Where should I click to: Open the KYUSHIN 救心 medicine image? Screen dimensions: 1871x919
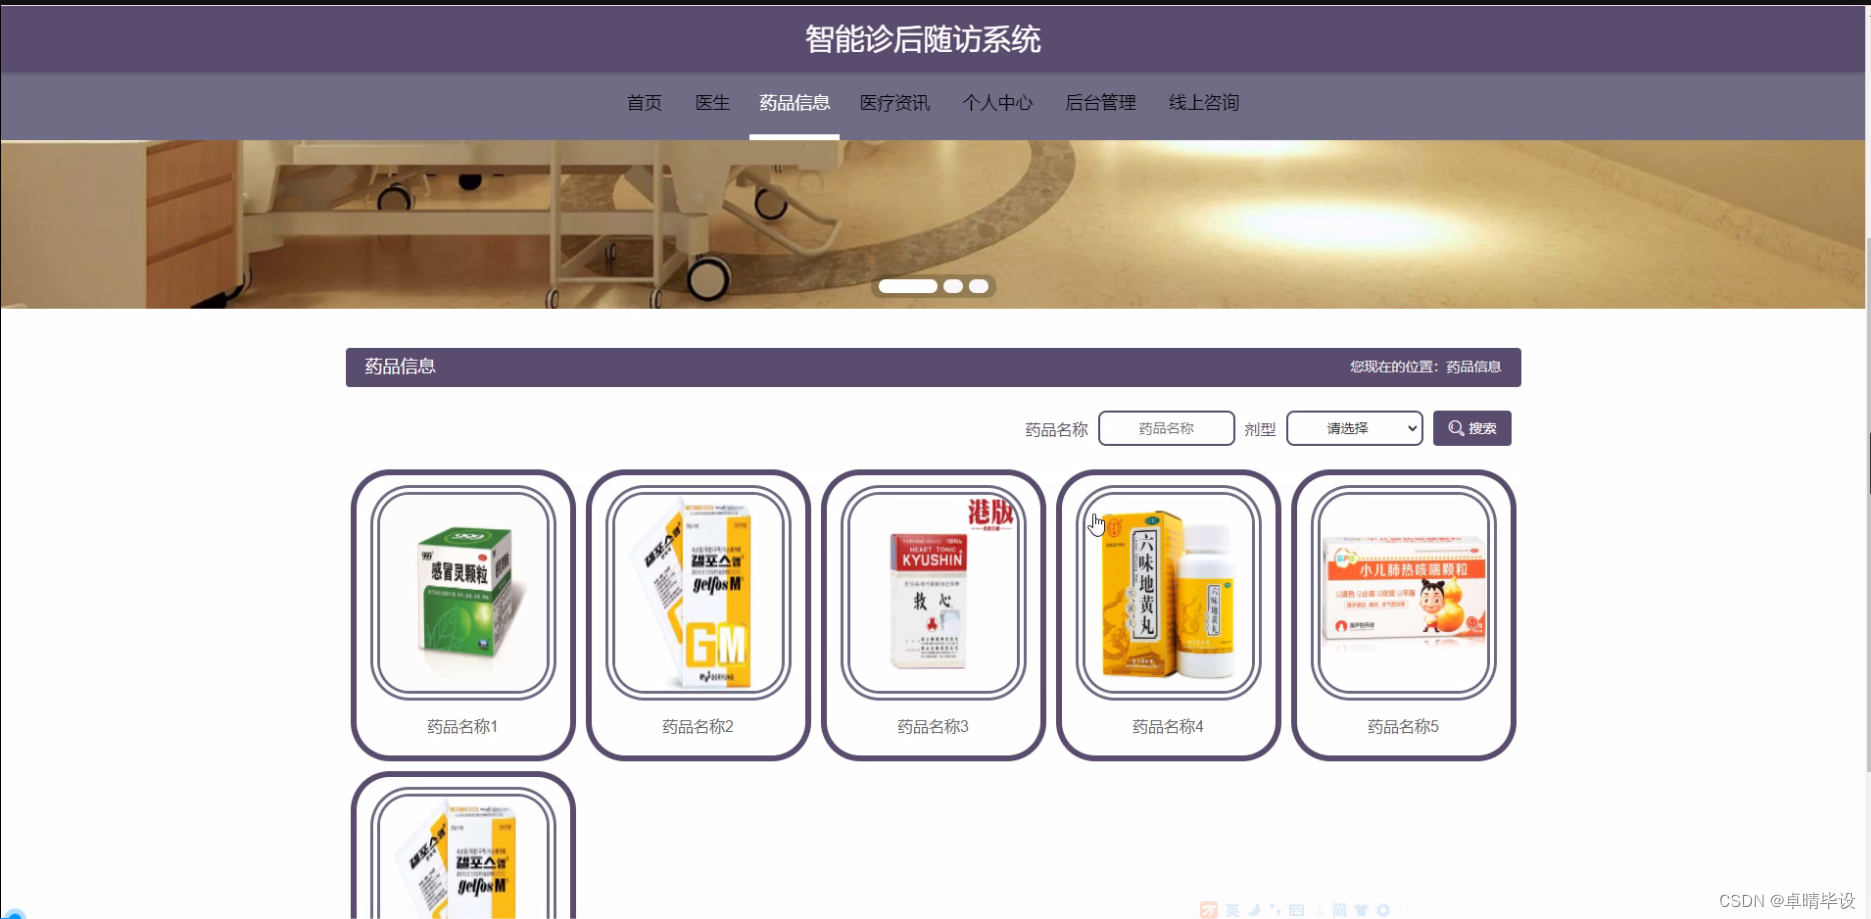(933, 593)
